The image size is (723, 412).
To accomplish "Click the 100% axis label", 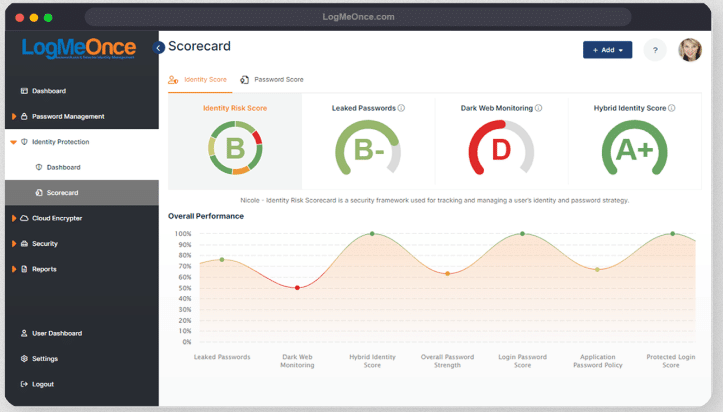I will click(x=183, y=234).
